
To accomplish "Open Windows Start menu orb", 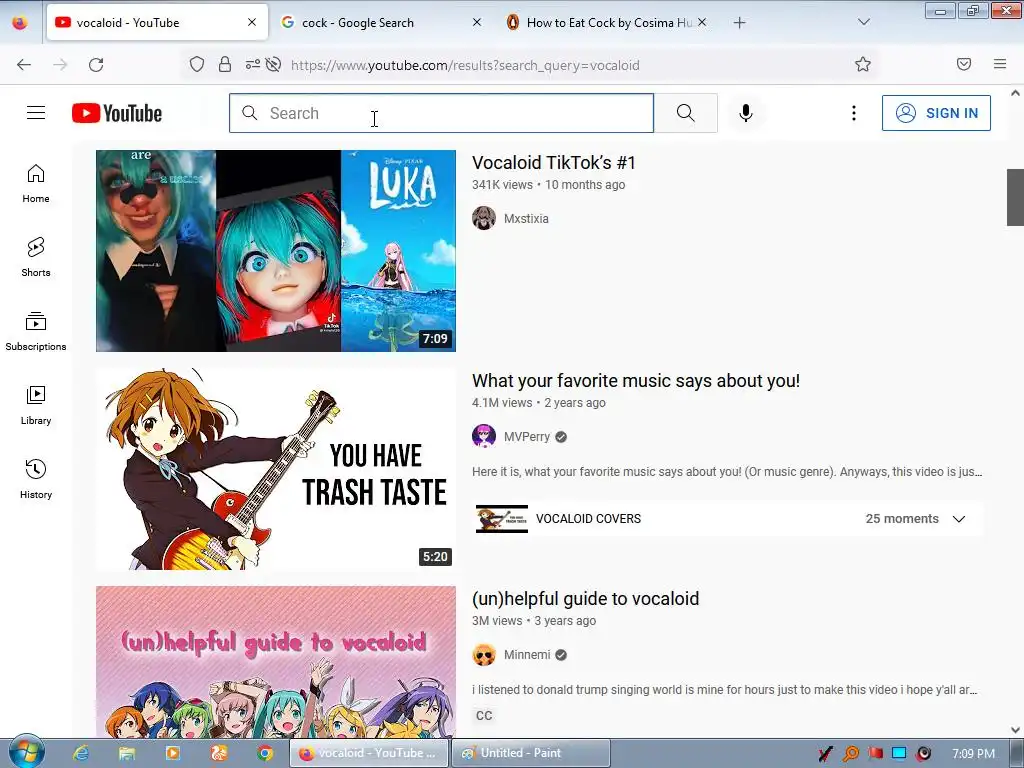I will (27, 752).
